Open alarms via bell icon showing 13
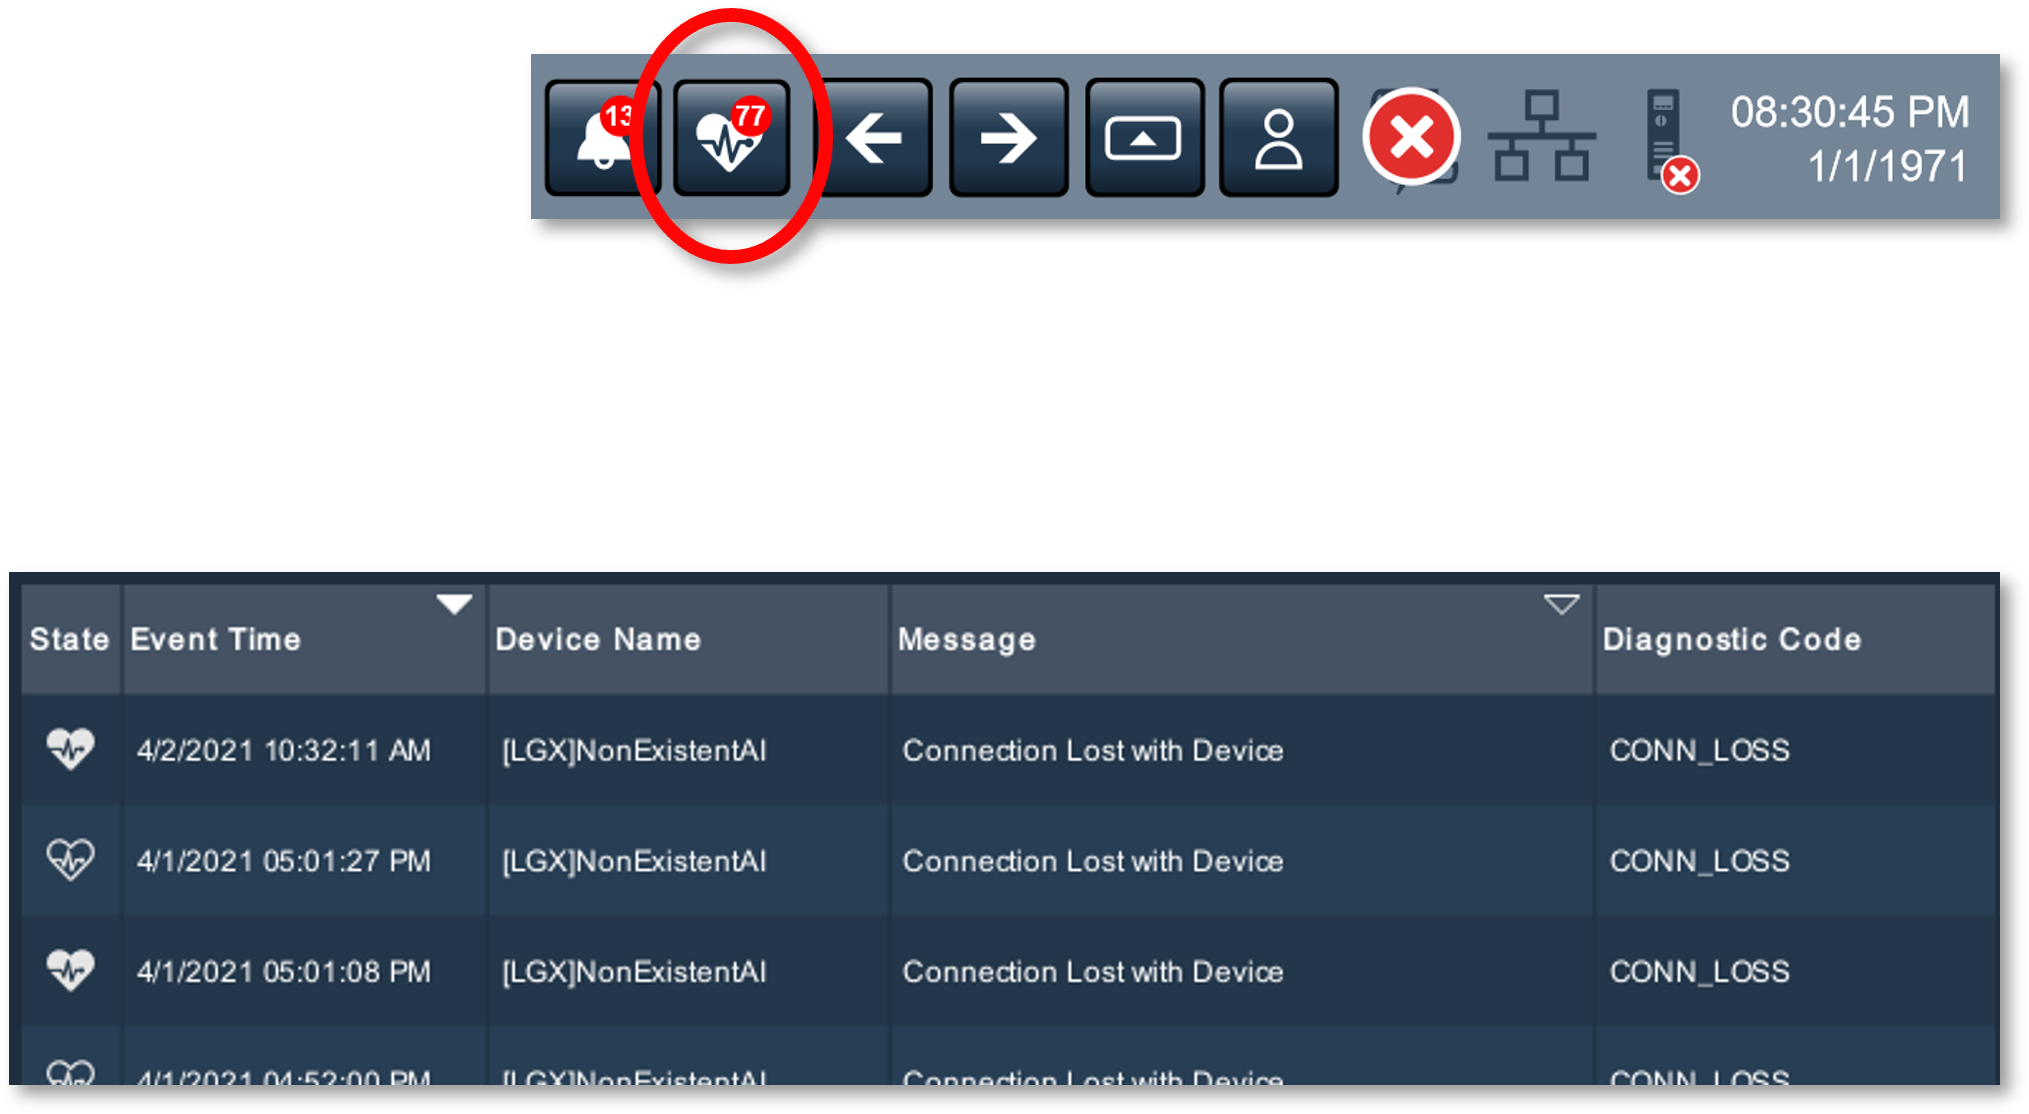The height and width of the screenshot is (1114, 2029). (602, 137)
